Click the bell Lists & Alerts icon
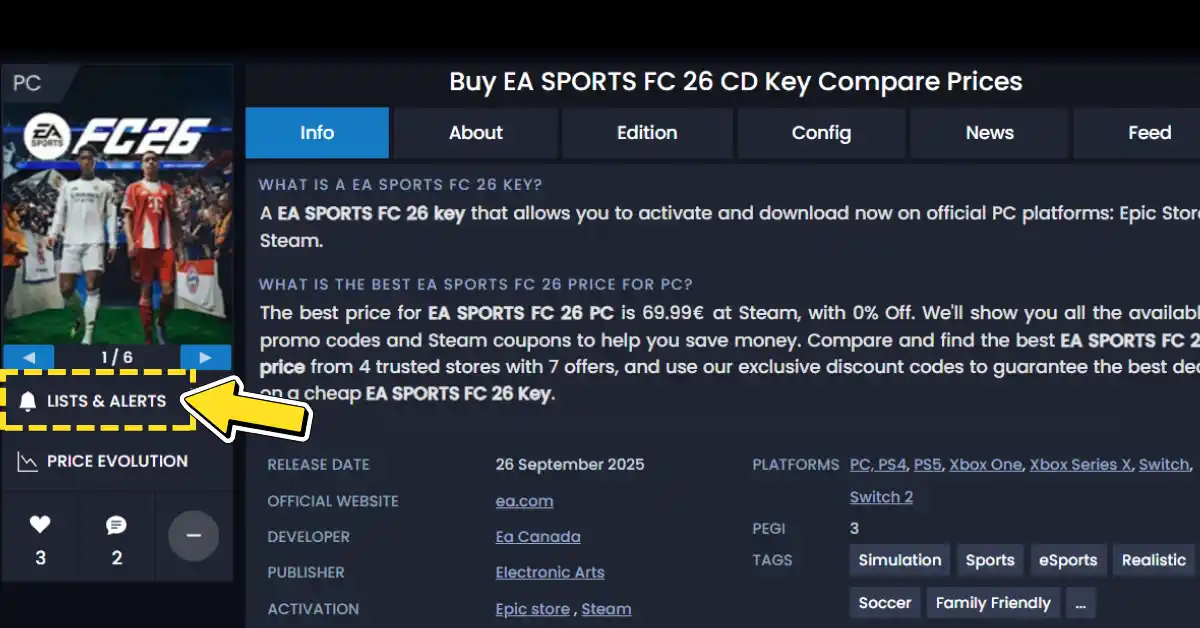The width and height of the screenshot is (1200, 628). 28,402
